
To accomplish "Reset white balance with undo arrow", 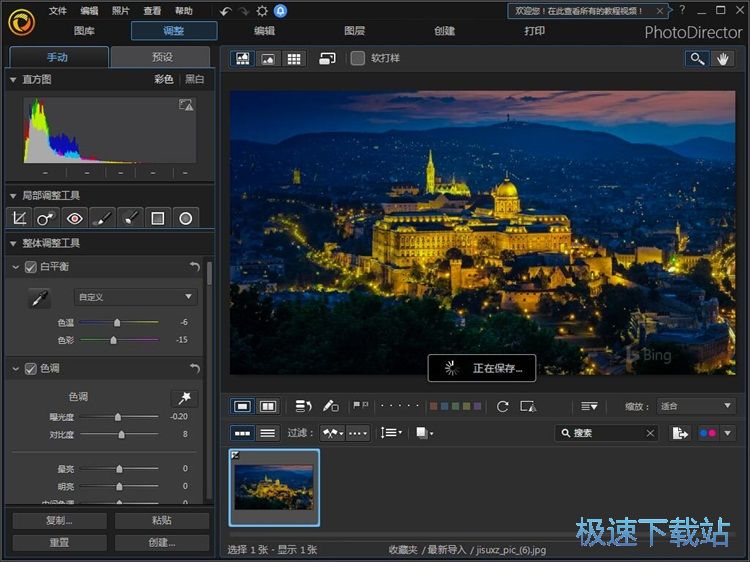I will 195,266.
